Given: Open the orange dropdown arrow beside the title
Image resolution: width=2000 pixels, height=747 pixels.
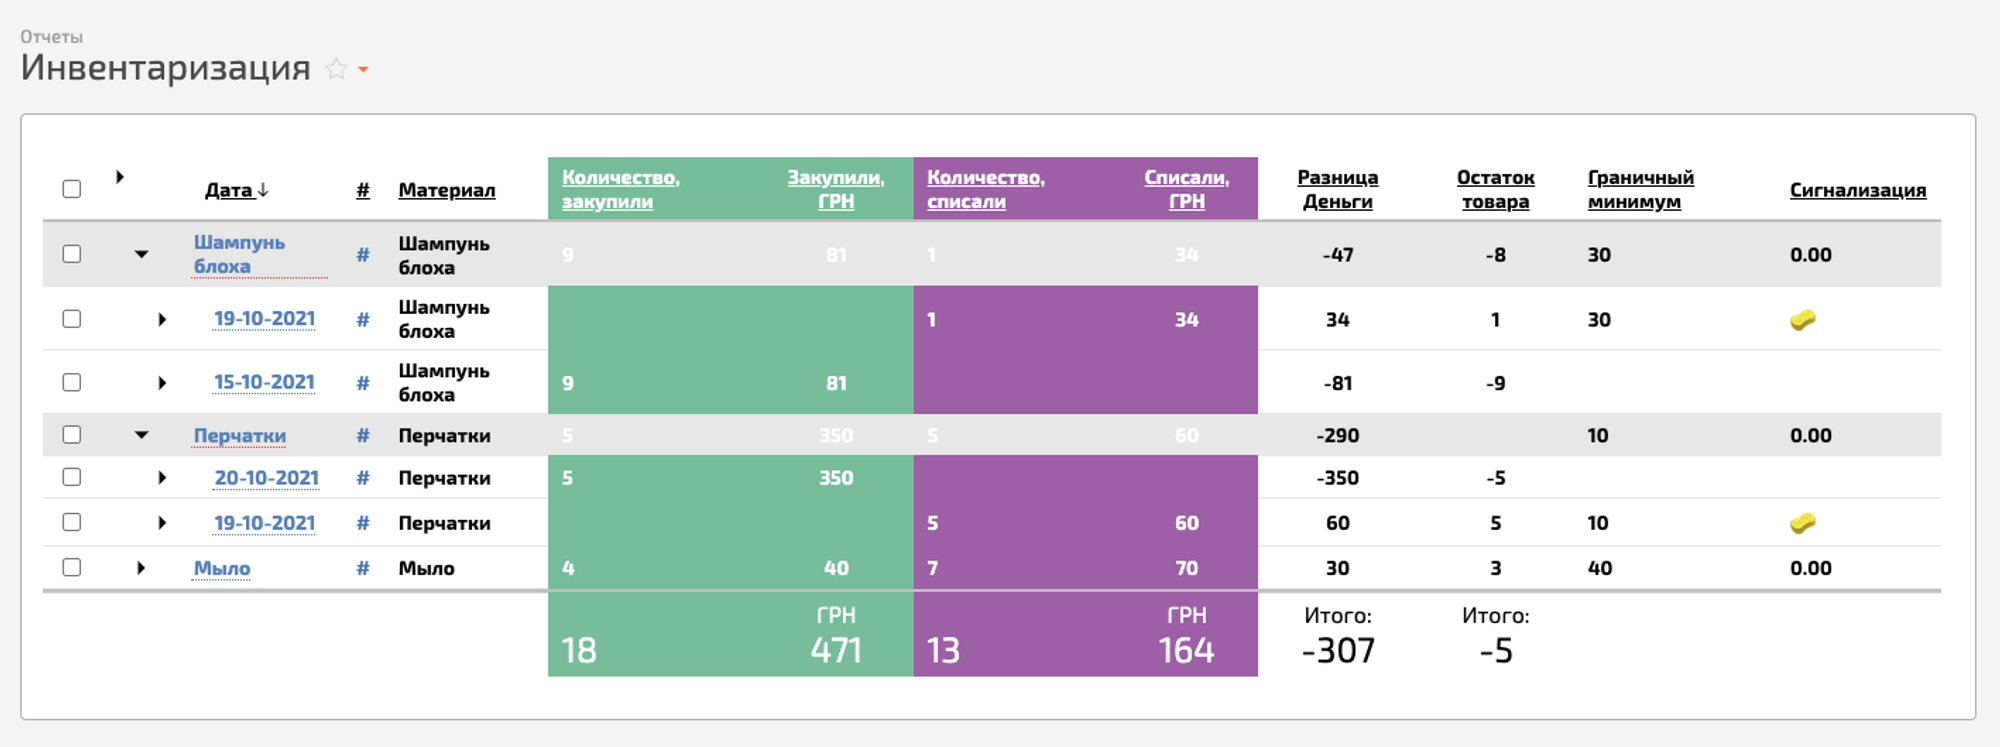Looking at the screenshot, I should (363, 70).
